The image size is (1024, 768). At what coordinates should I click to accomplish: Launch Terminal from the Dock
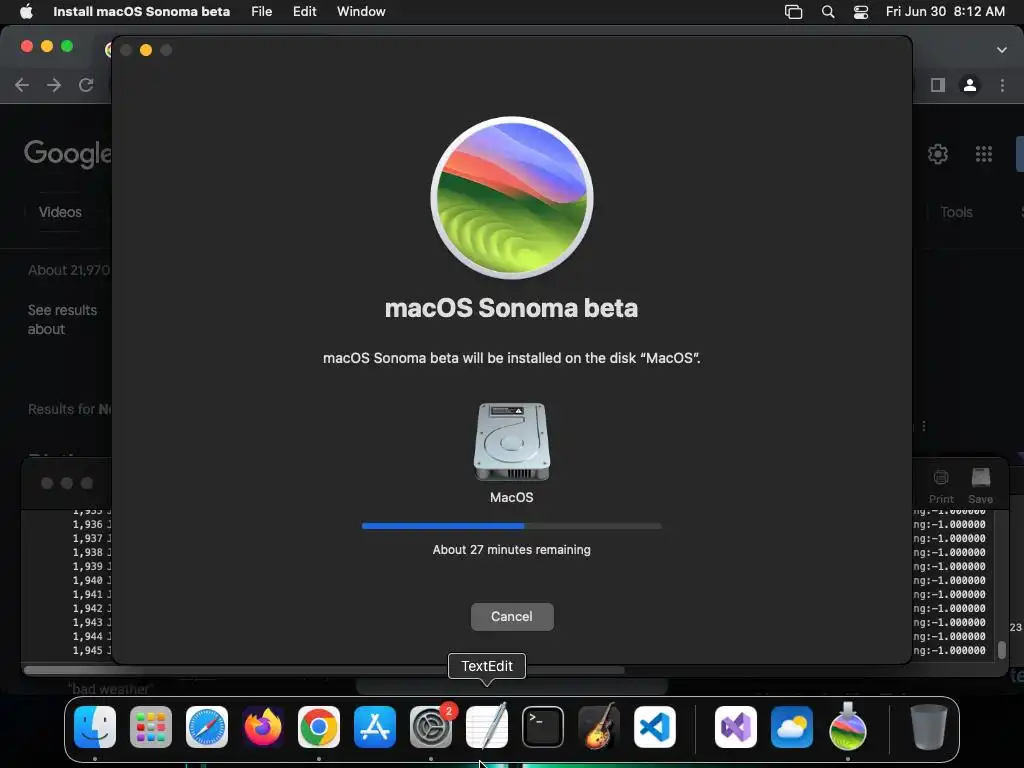[543, 727]
